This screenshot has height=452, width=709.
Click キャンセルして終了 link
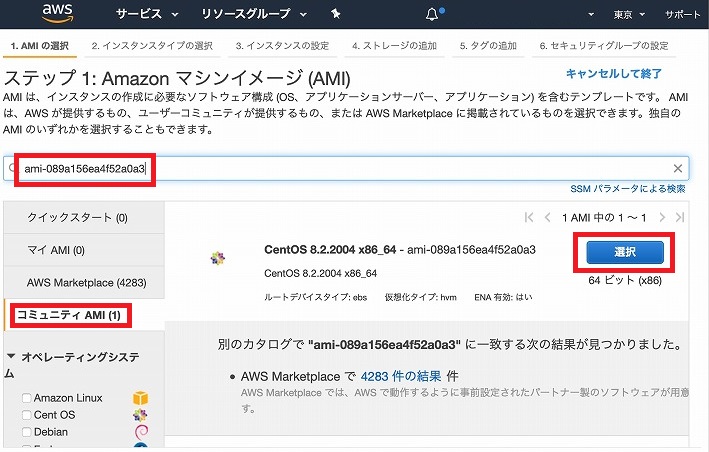pyautogui.click(x=614, y=74)
